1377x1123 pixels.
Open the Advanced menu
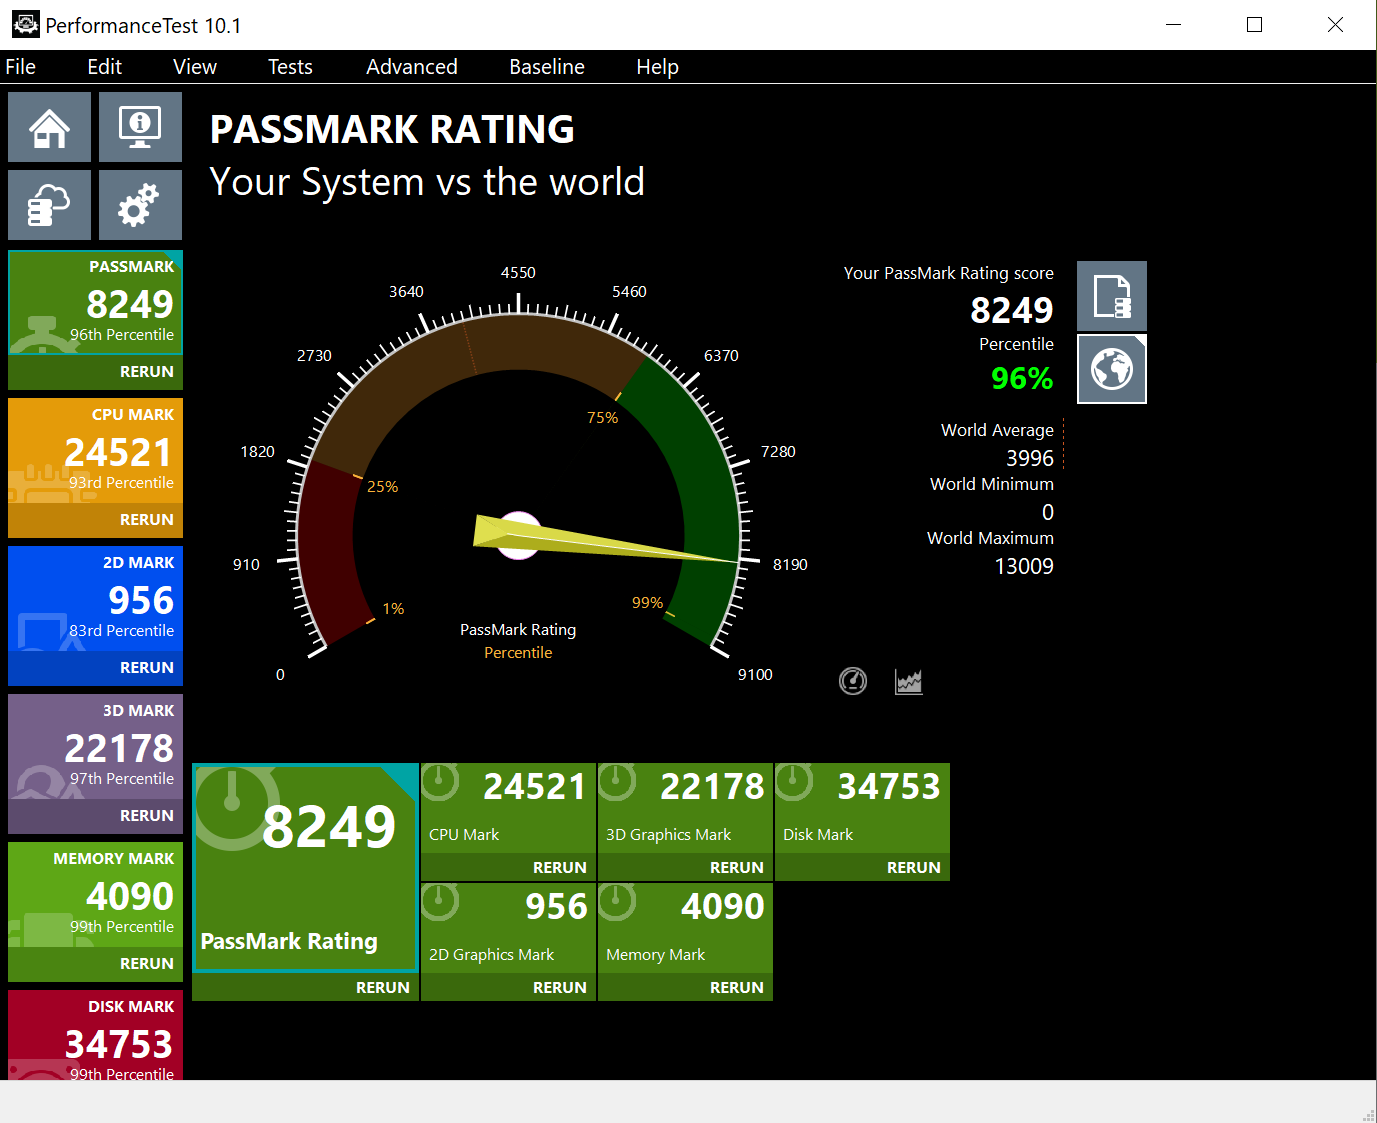click(x=412, y=67)
